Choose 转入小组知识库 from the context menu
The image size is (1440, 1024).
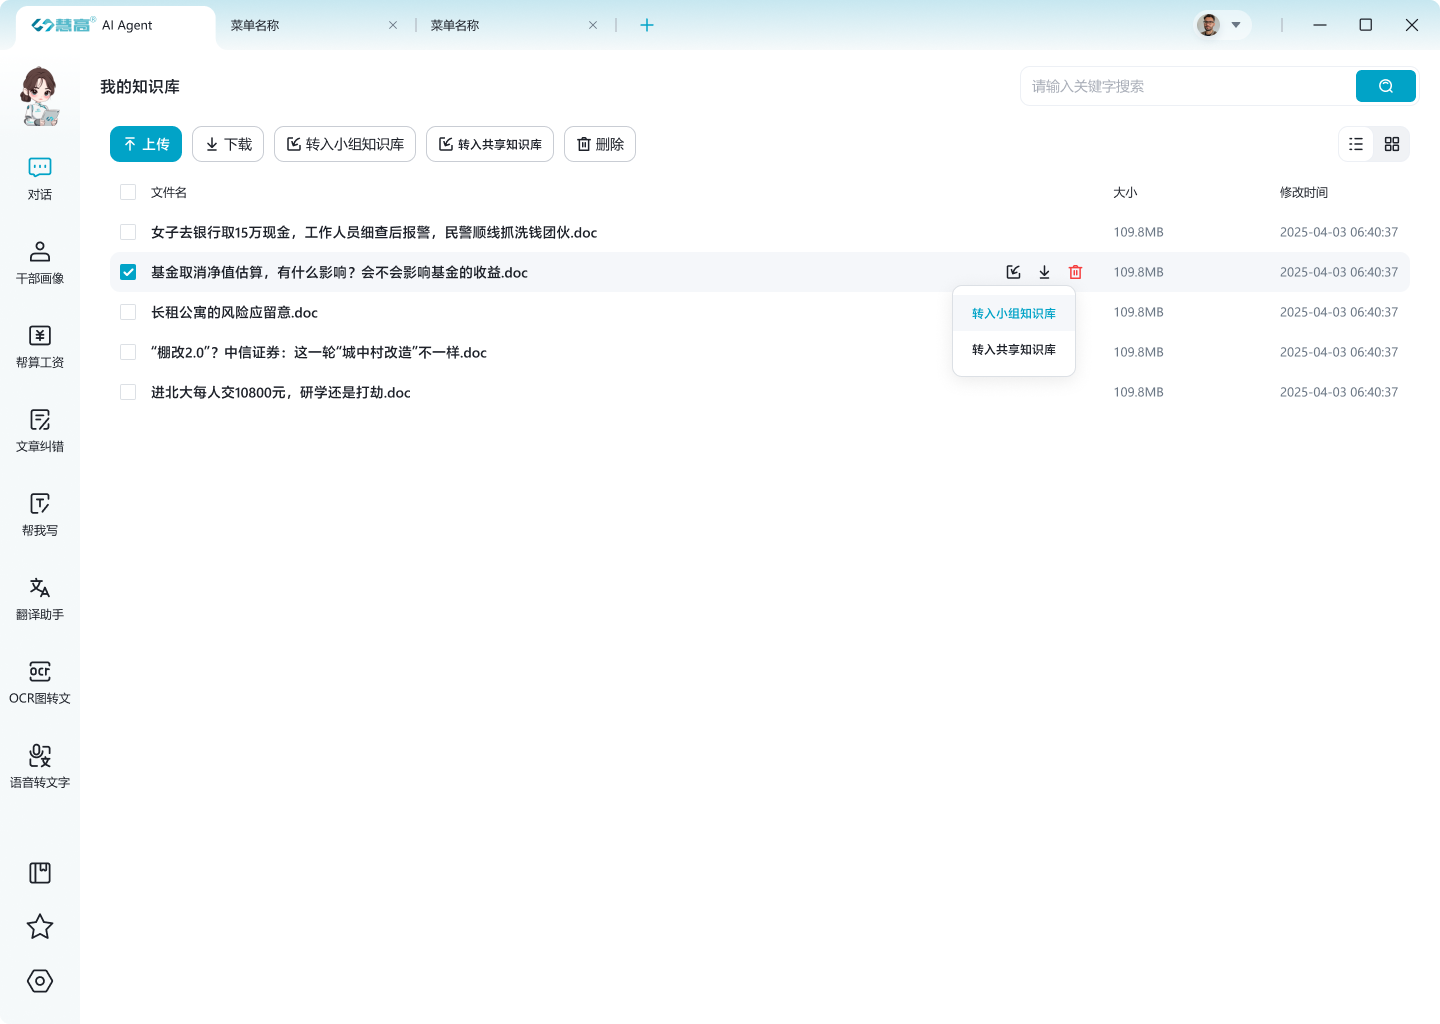[1013, 312]
